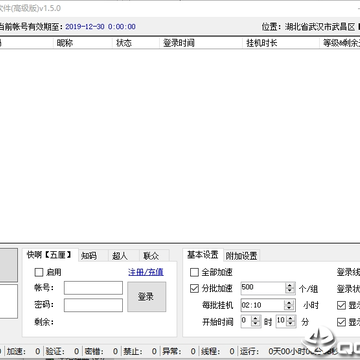Sort by the 状态 column header
The height and width of the screenshot is (360, 360).
136,43
